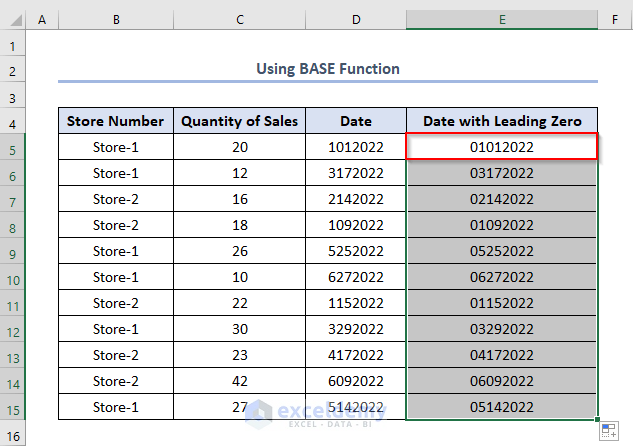Select row 5 header
The image size is (633, 446).
13,148
